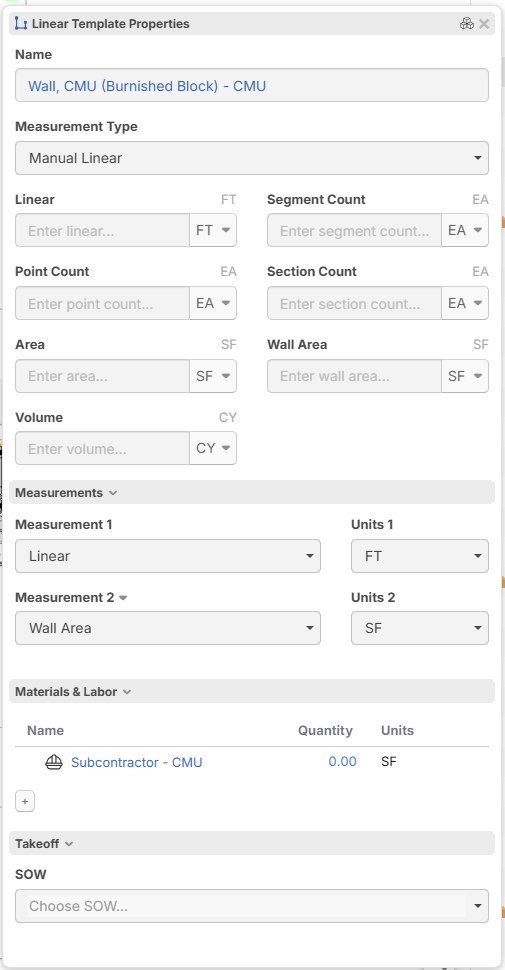Viewport: 505px width, 970px height.
Task: Collapse the Materials & Labor section
Action: pos(73,692)
